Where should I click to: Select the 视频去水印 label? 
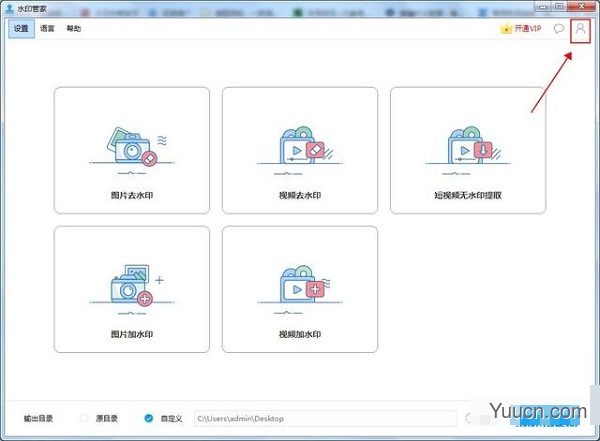tap(300, 196)
